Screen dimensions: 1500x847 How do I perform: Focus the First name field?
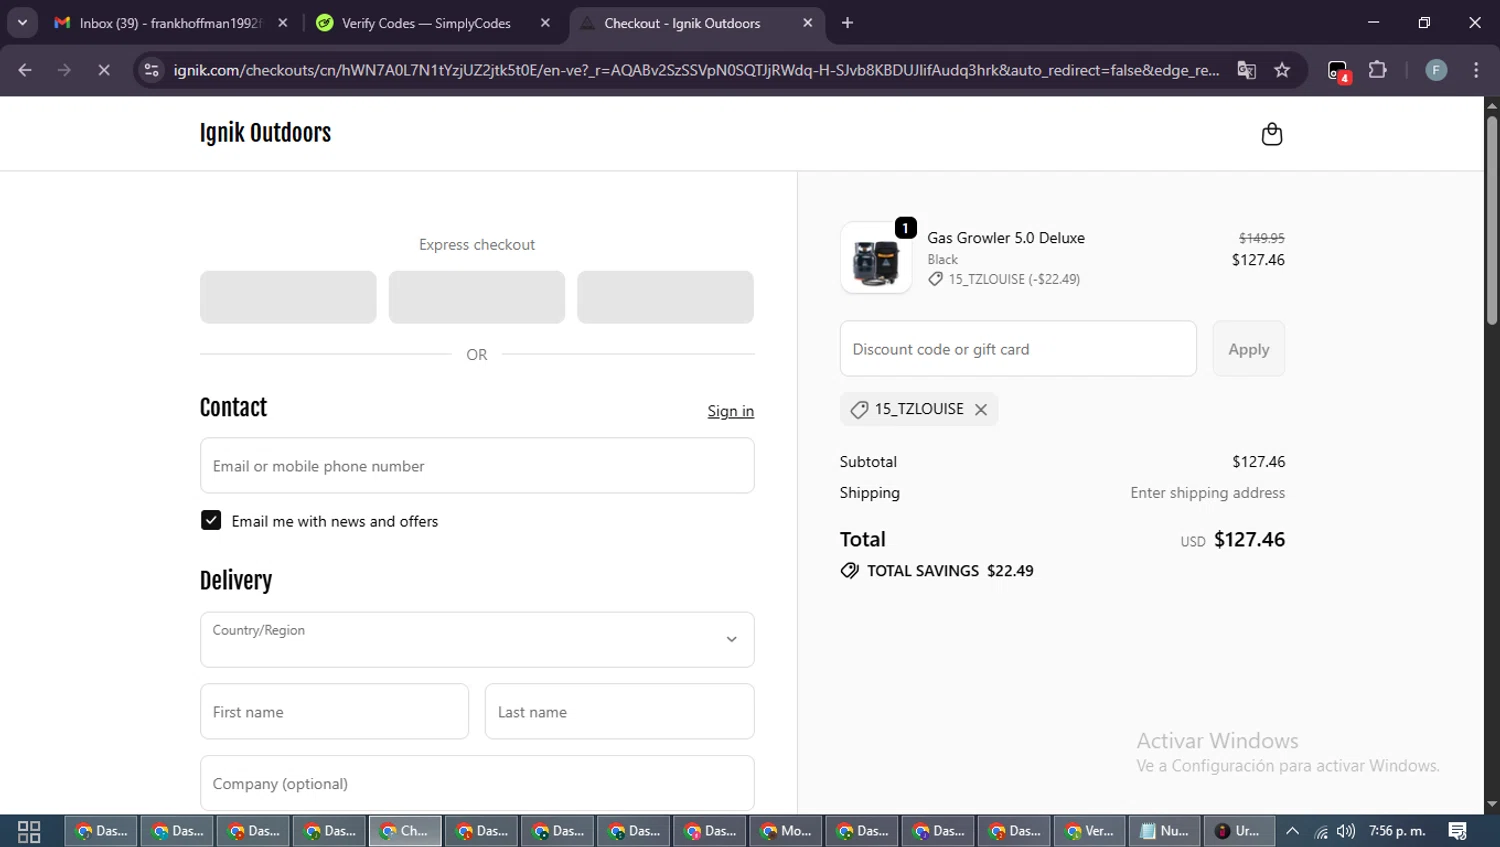click(334, 712)
